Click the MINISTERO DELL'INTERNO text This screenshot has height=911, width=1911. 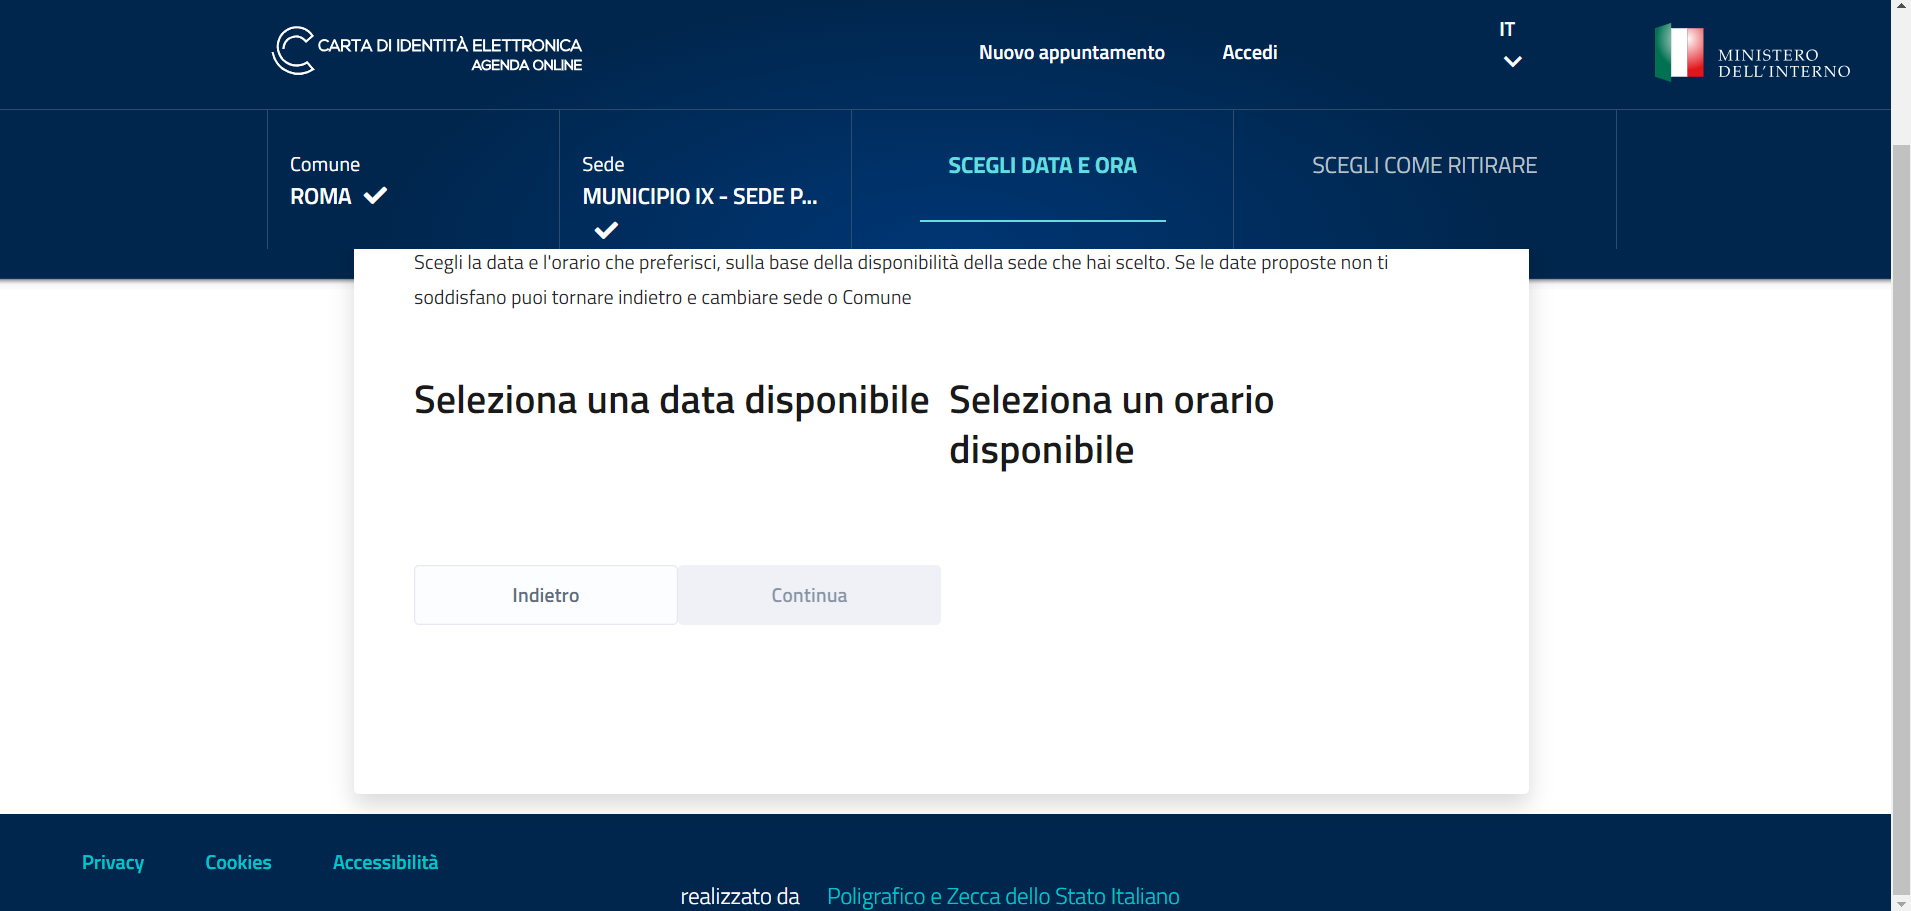pos(1784,63)
